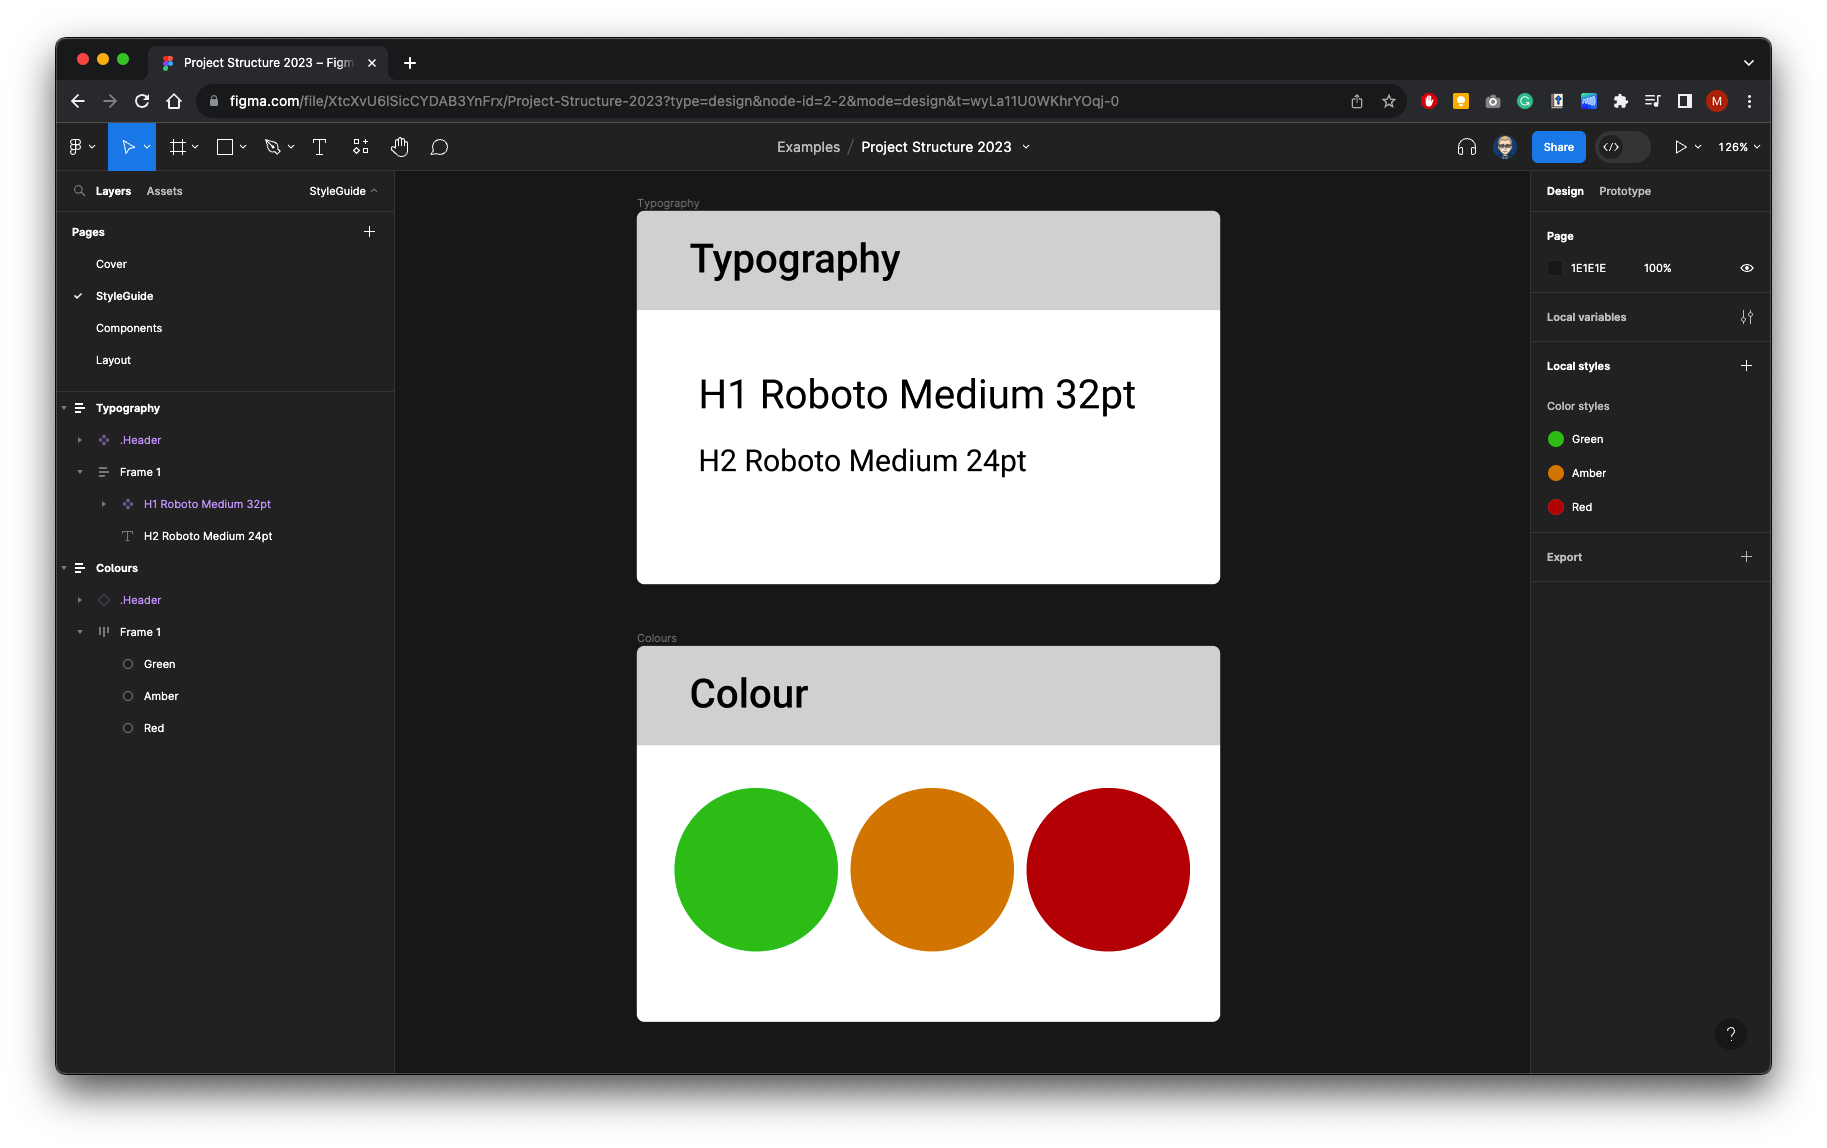1827x1148 pixels.
Task: Switch to the Design tab
Action: tap(1565, 191)
